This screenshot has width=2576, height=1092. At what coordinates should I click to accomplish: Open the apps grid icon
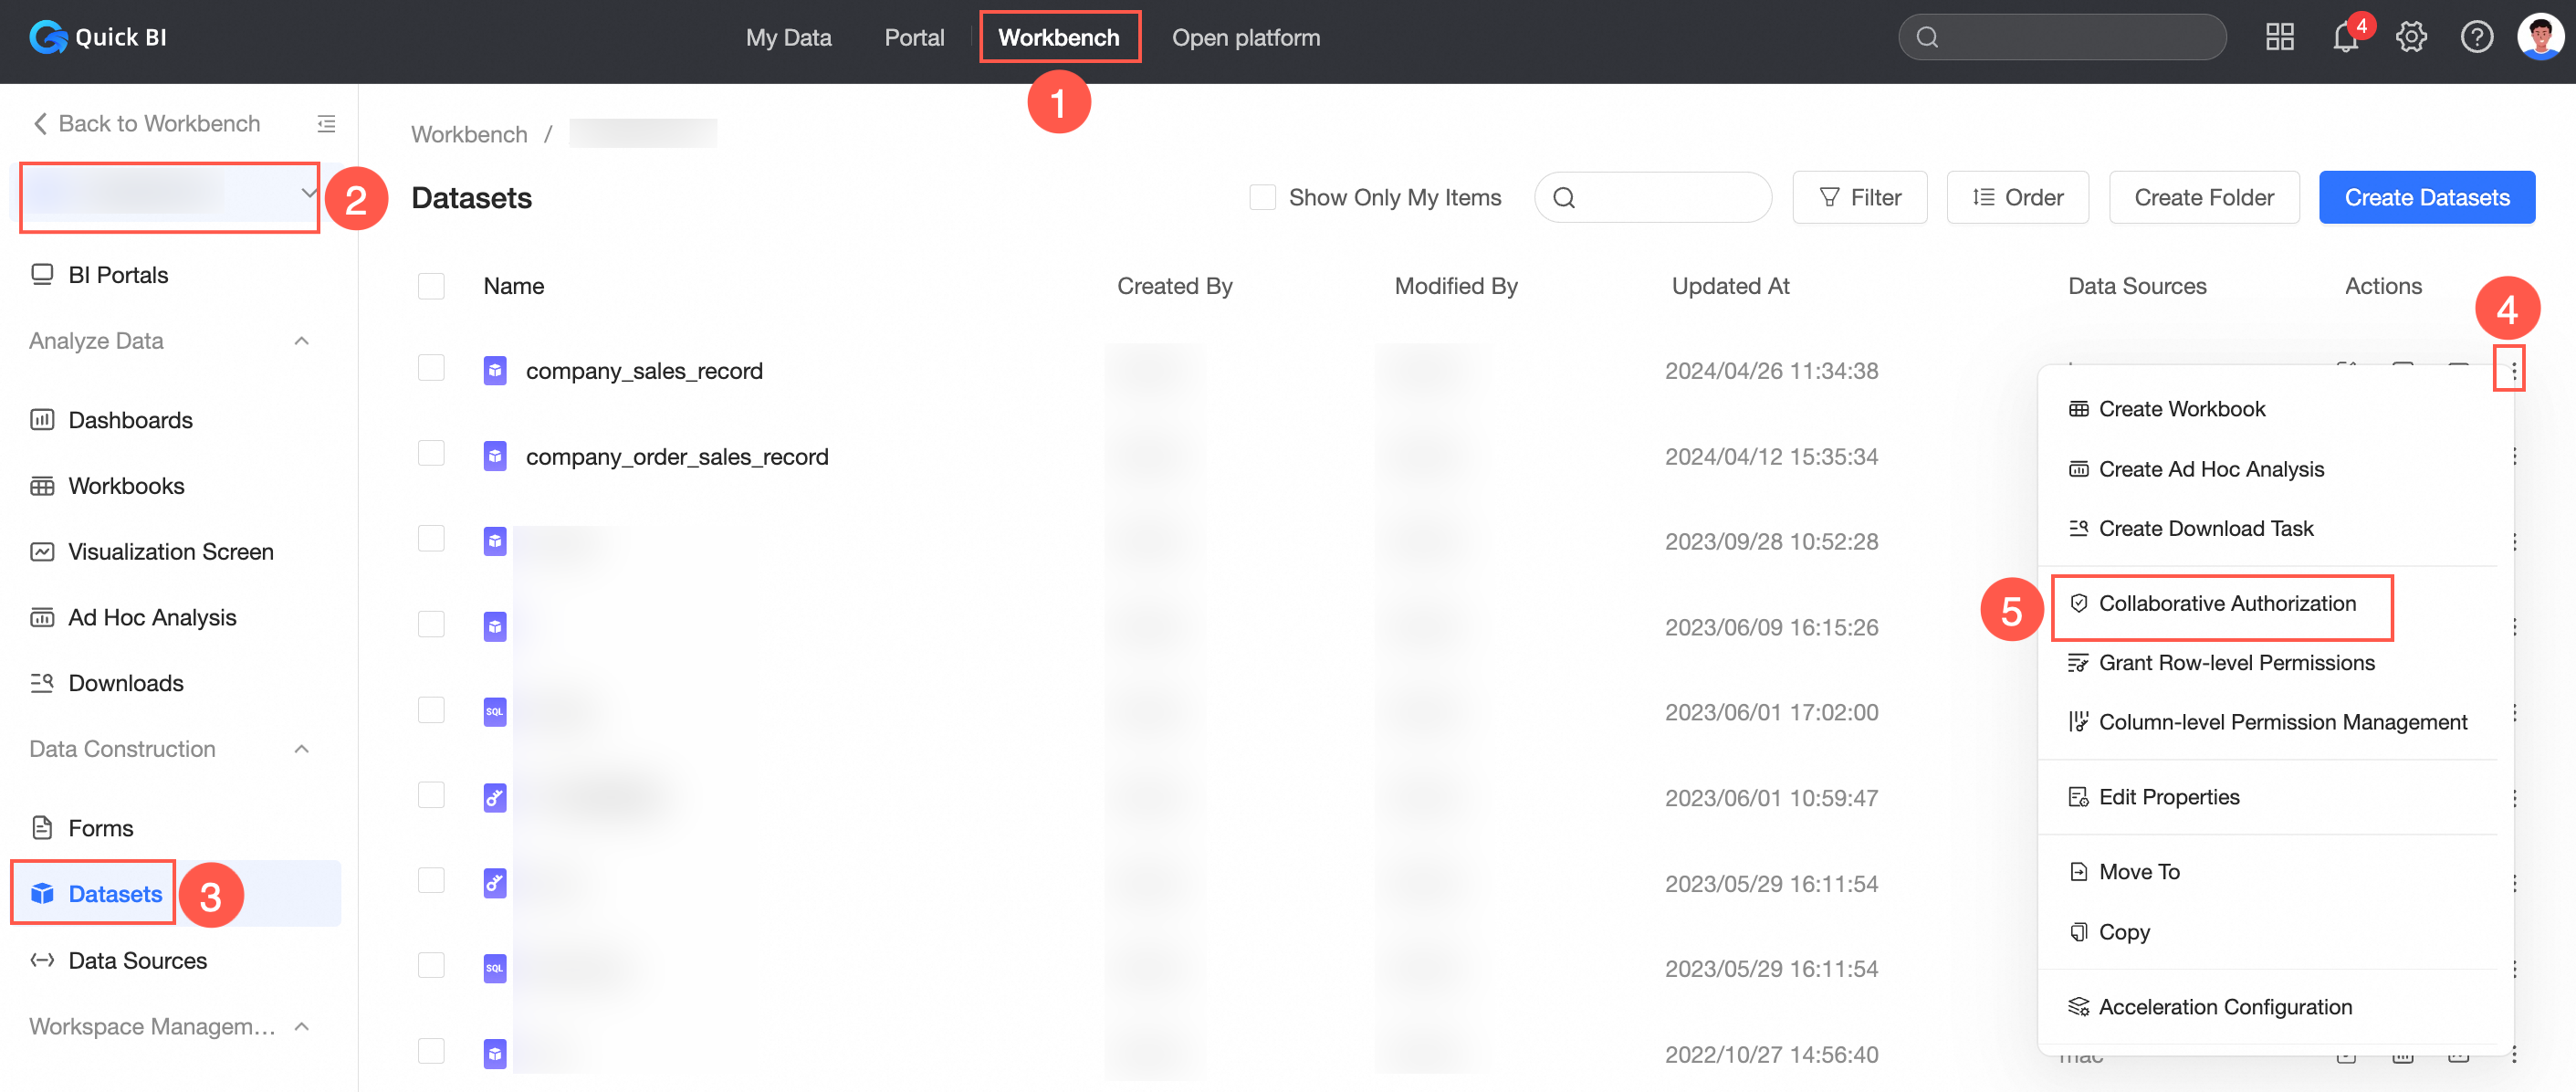coord(2279,38)
